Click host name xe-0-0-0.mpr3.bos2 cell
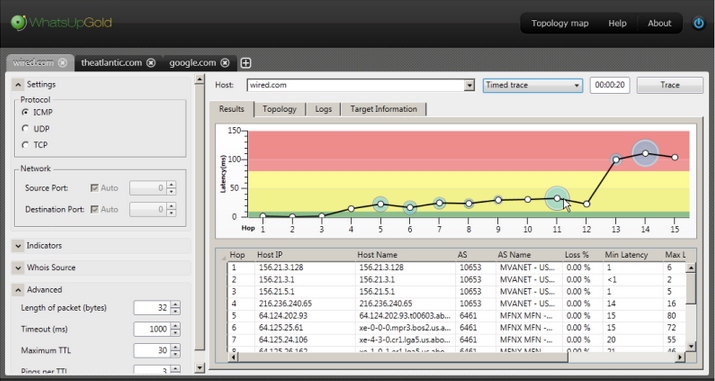Image resolution: width=715 pixels, height=381 pixels. click(x=405, y=328)
